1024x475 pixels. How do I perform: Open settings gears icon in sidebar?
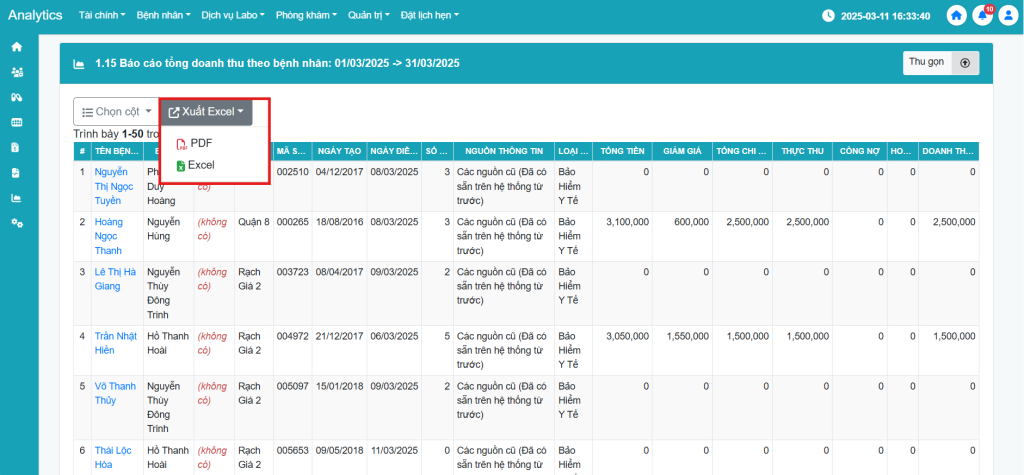16,222
